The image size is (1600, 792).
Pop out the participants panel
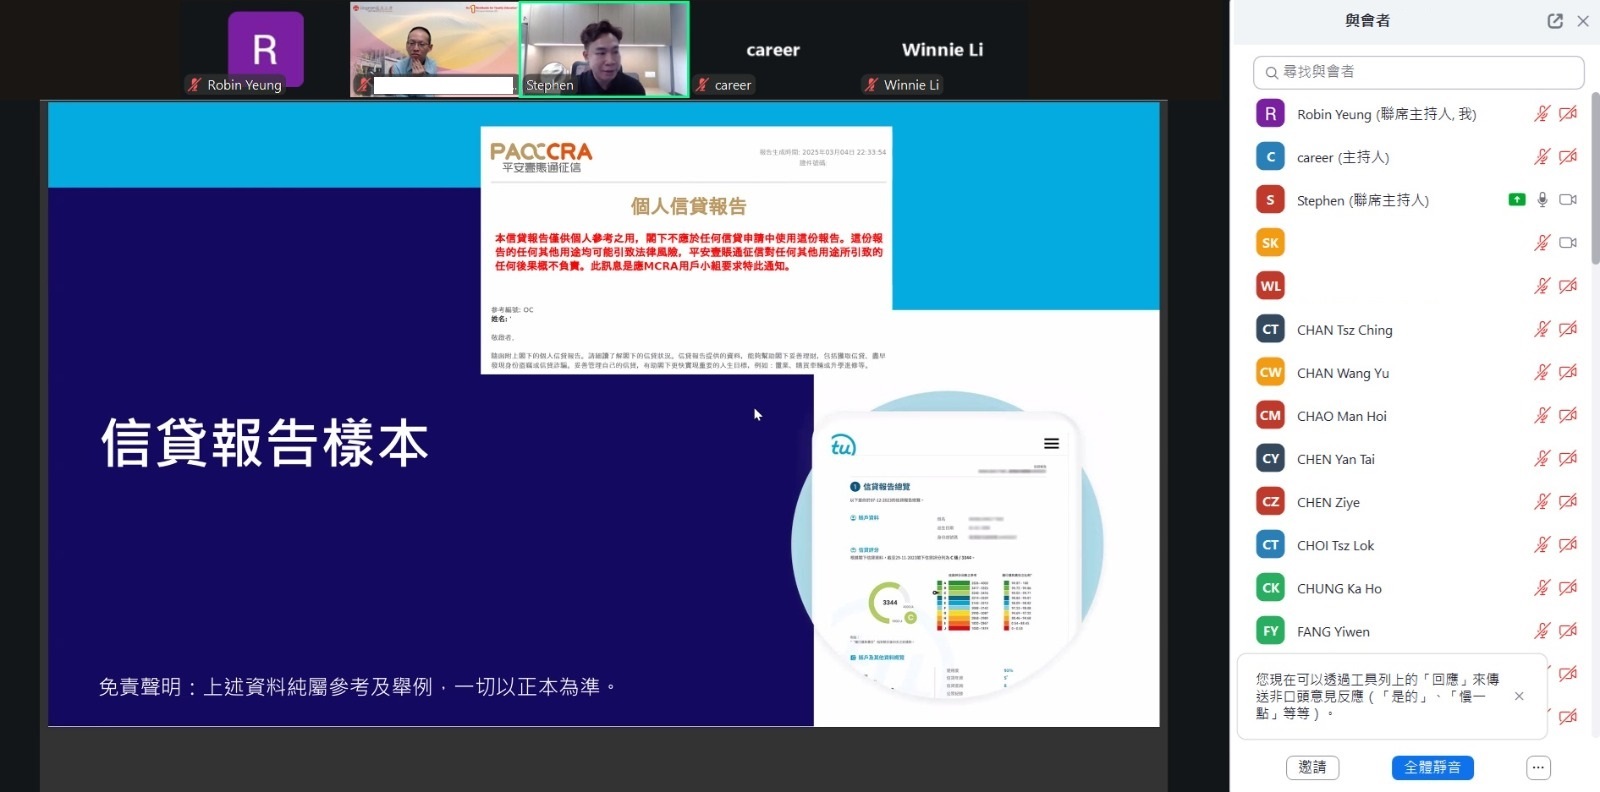click(x=1555, y=21)
